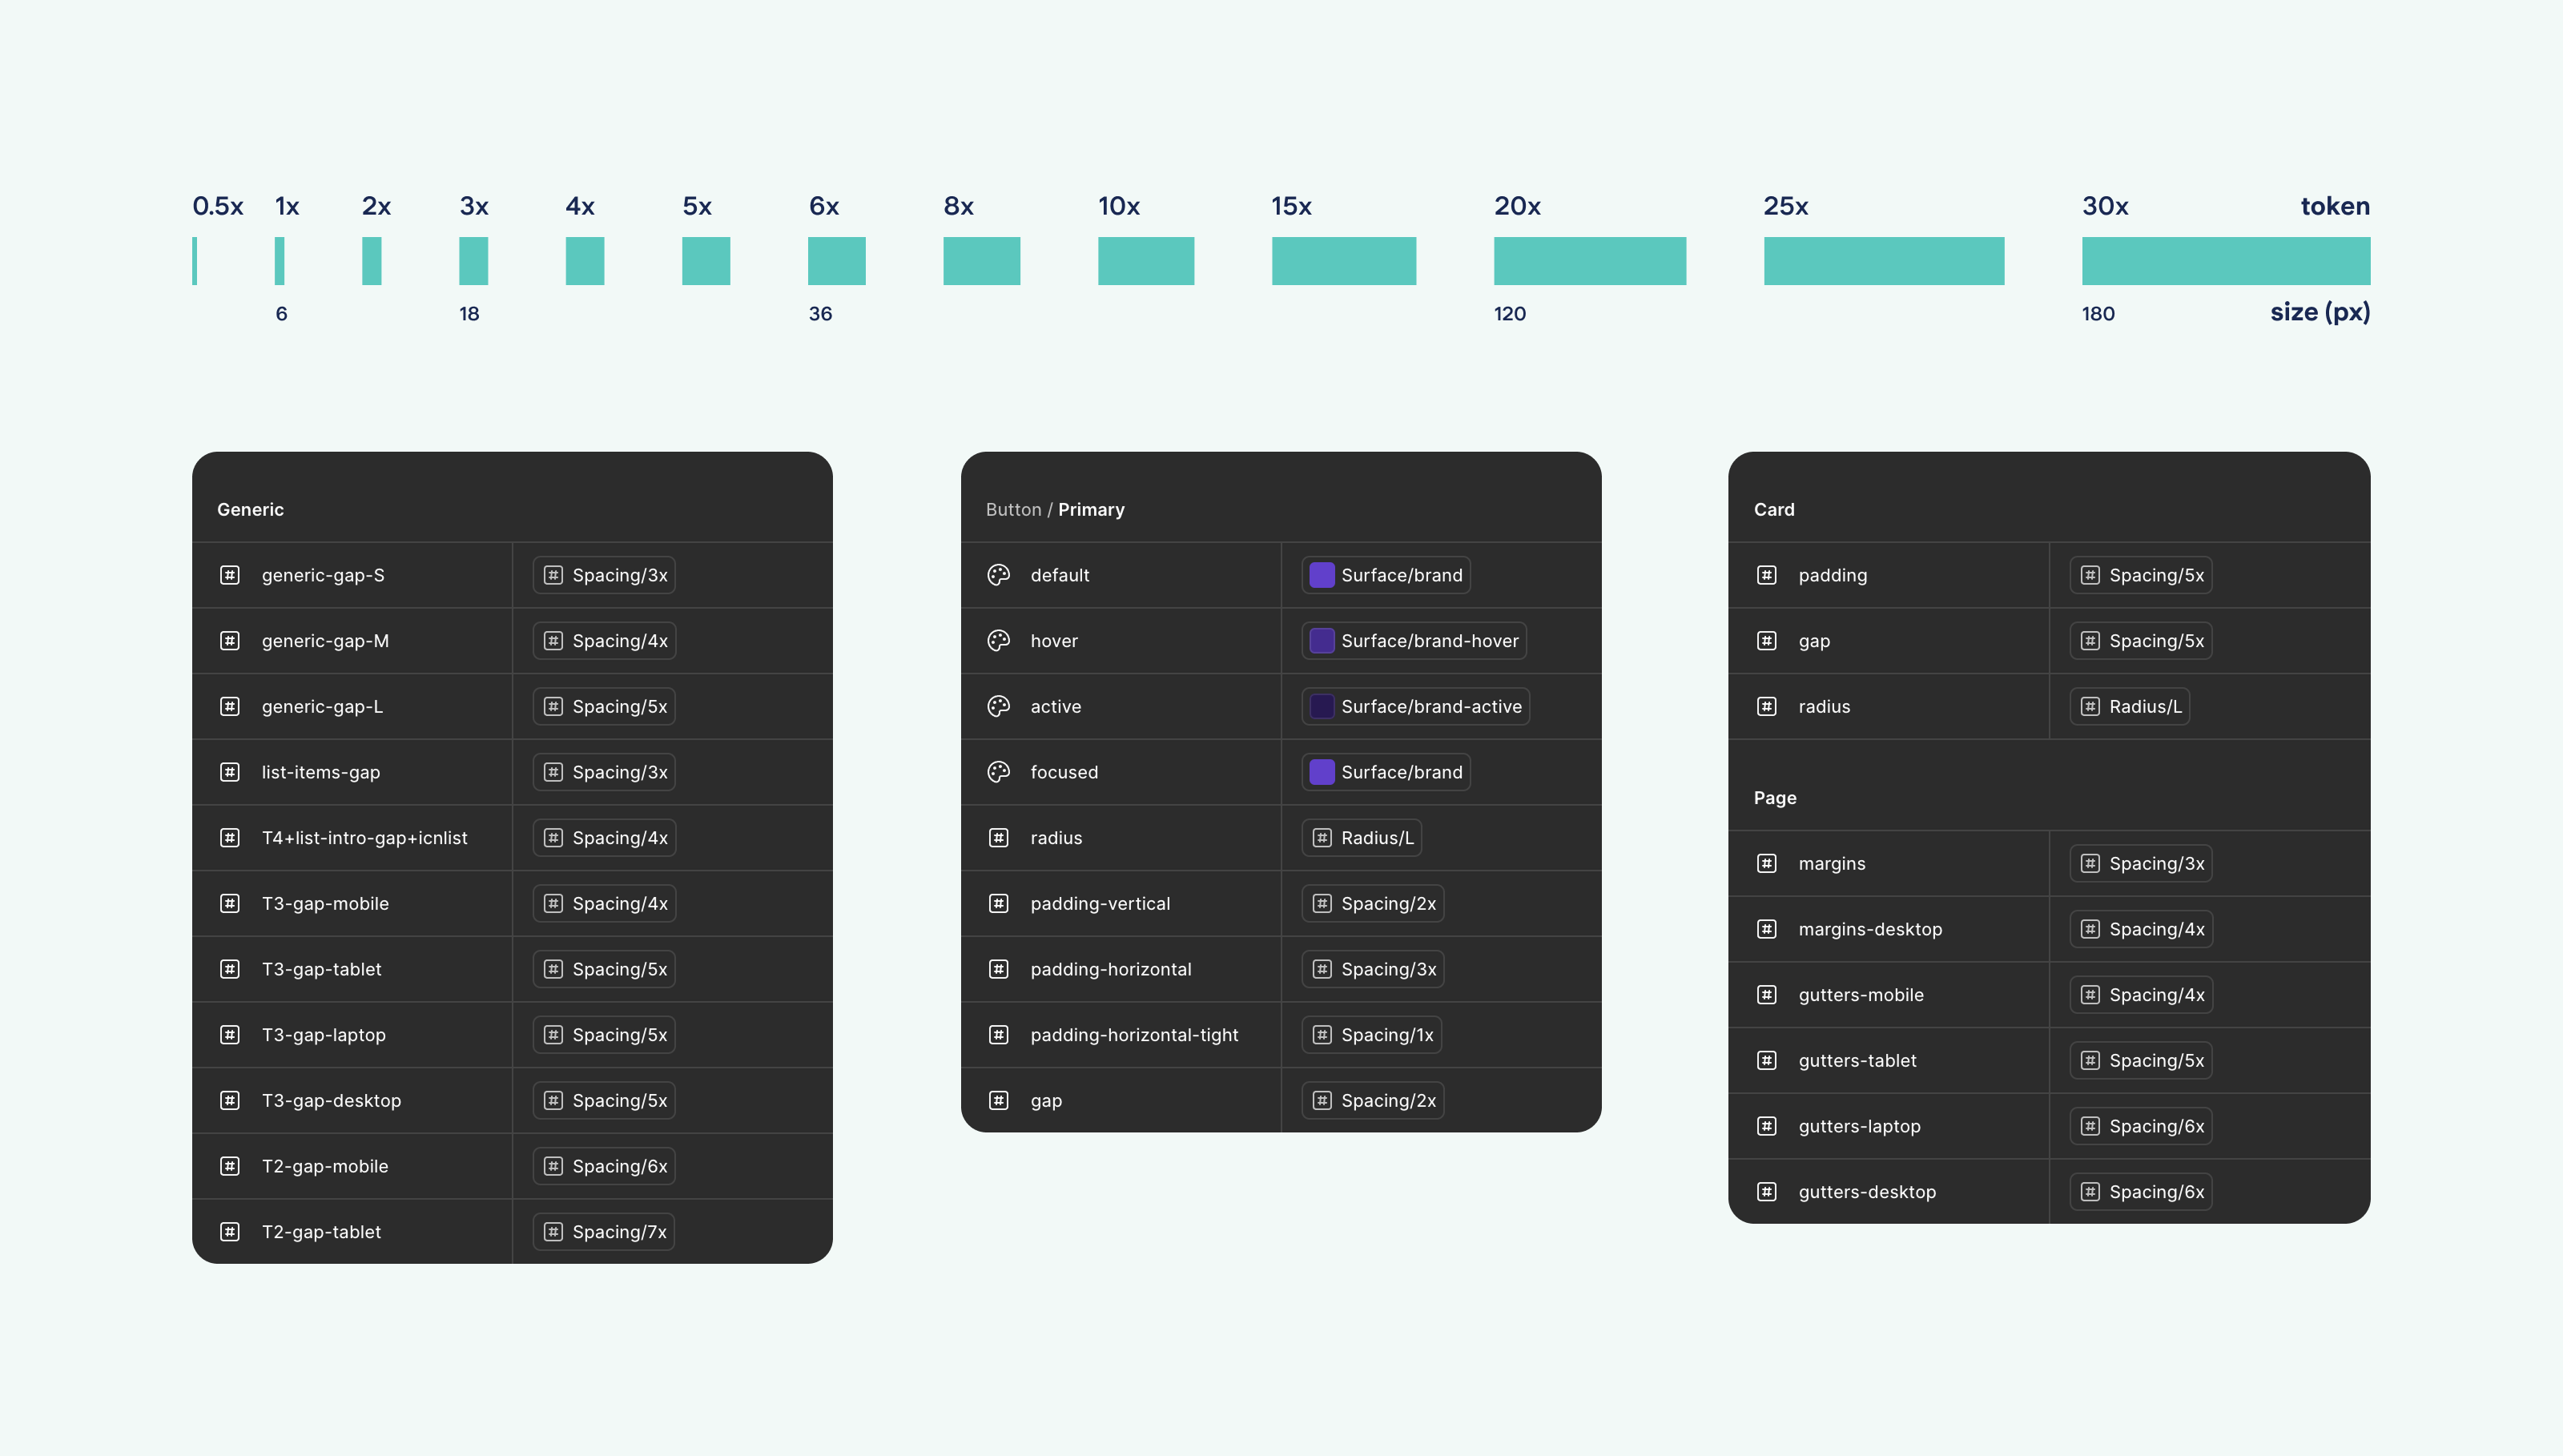Screen dimensions: 2563x1456
Task: Select the Button / Primary header
Action: (1055, 510)
